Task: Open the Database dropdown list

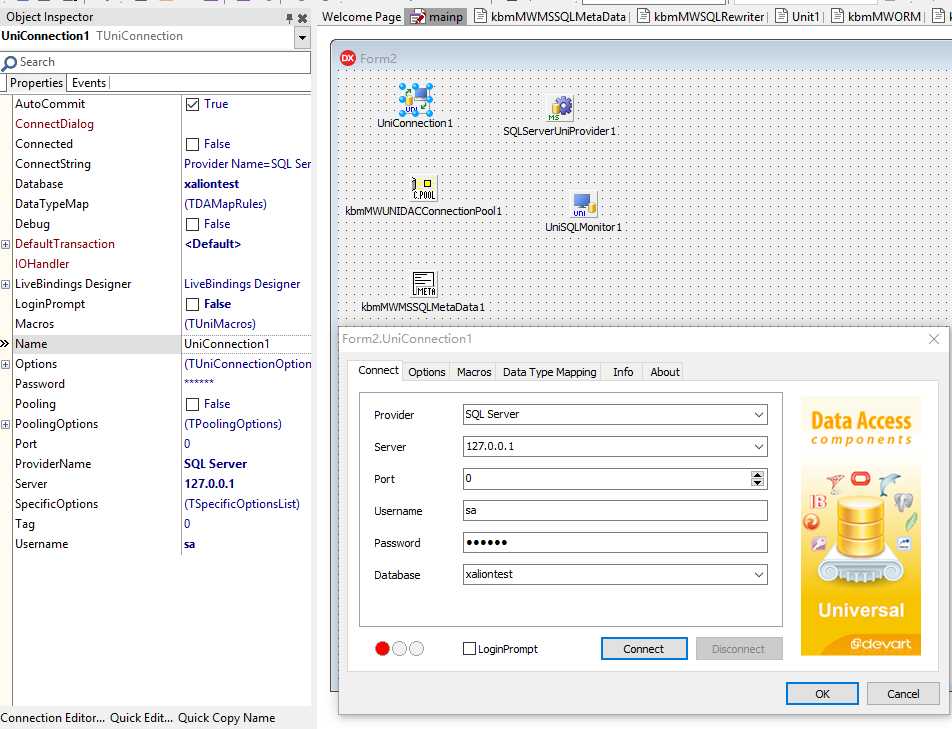Action: pyautogui.click(x=758, y=575)
